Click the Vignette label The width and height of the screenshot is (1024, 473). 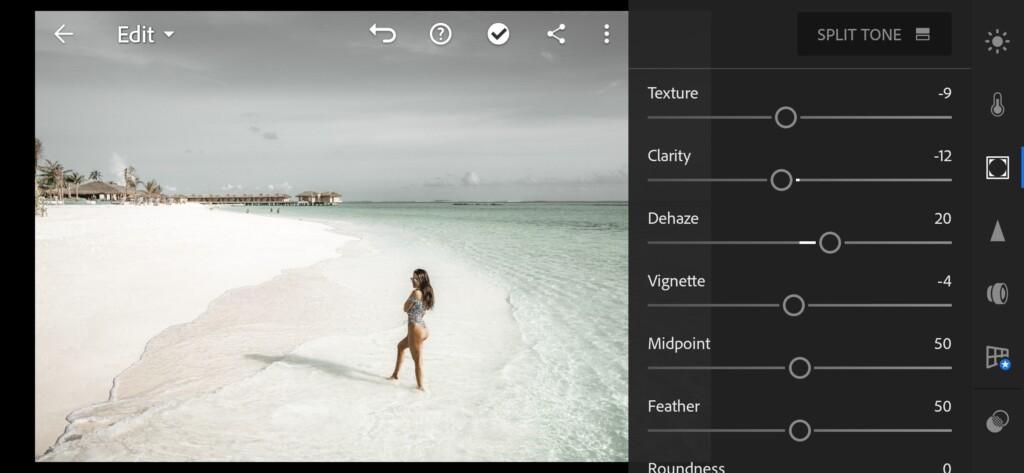point(676,282)
